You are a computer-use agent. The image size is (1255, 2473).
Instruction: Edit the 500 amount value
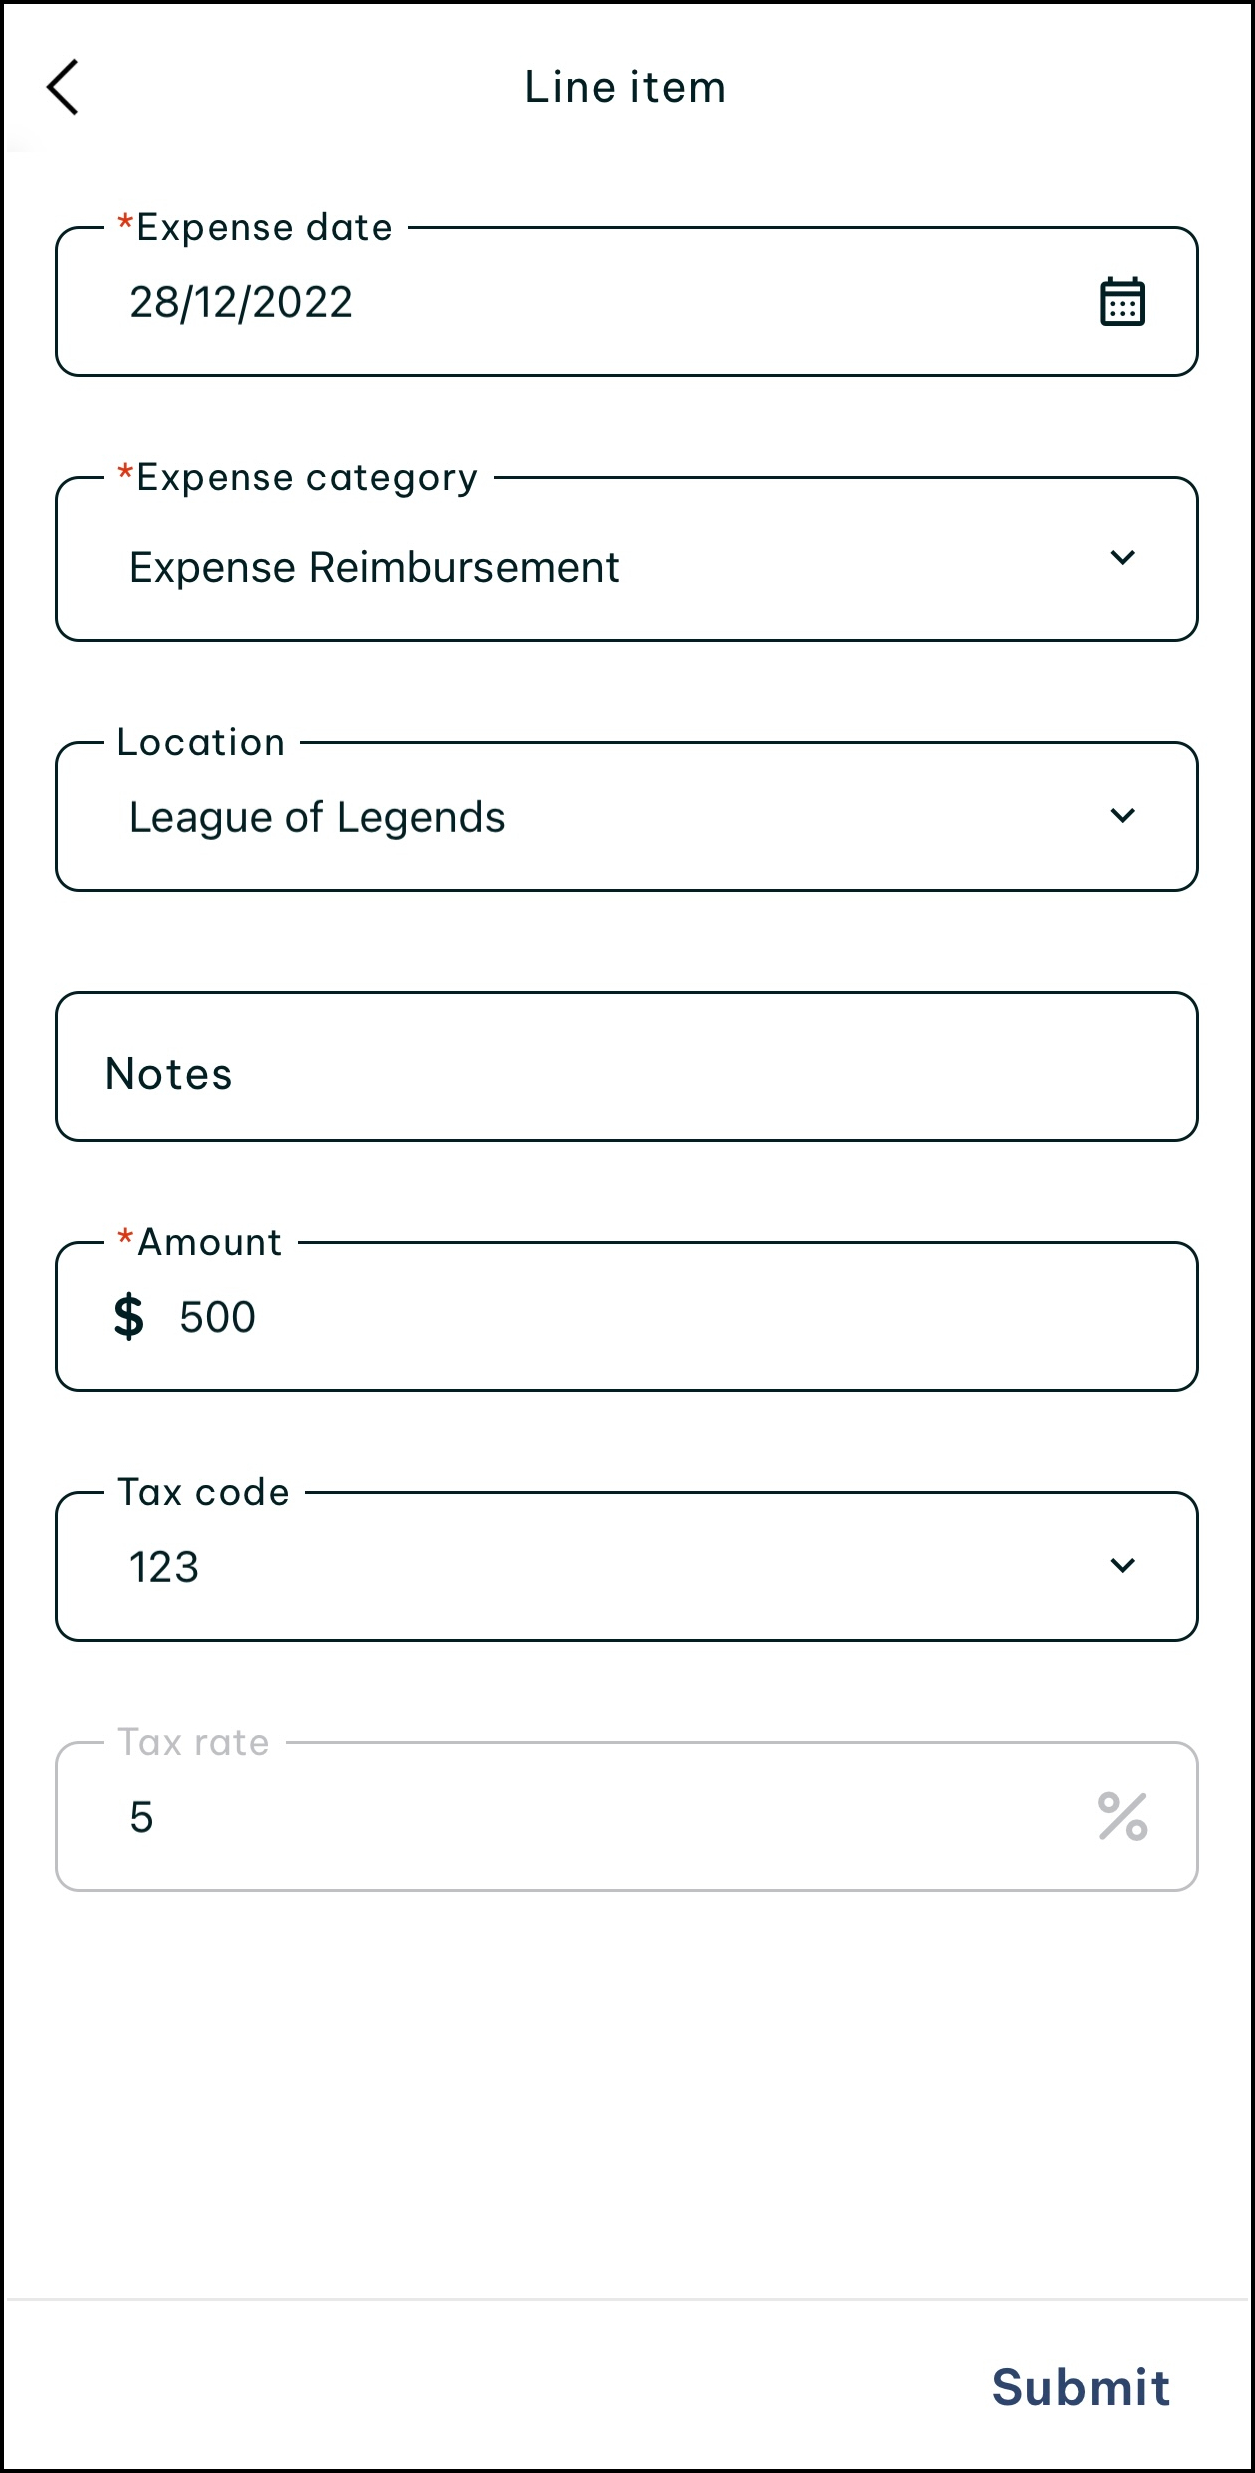pyautogui.click(x=218, y=1317)
